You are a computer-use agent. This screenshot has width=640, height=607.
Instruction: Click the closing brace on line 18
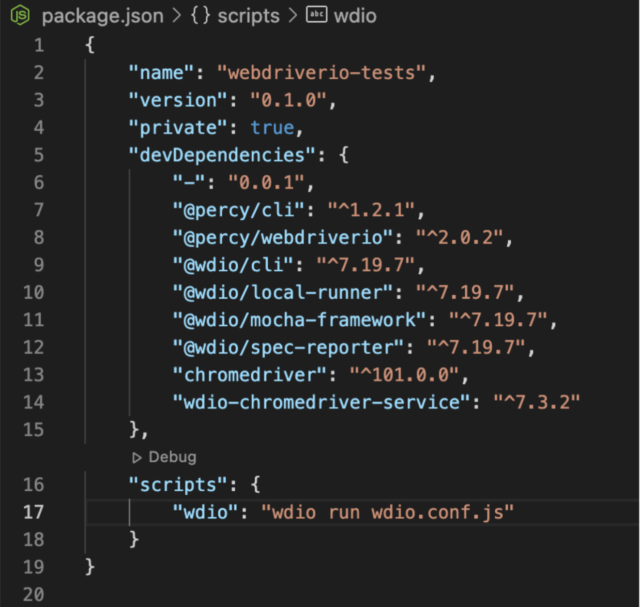pyautogui.click(x=134, y=540)
